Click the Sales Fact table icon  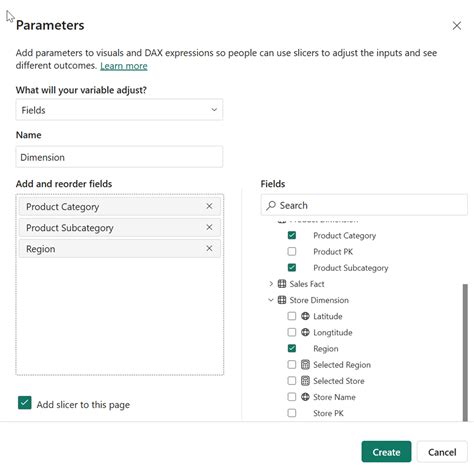coord(282,284)
